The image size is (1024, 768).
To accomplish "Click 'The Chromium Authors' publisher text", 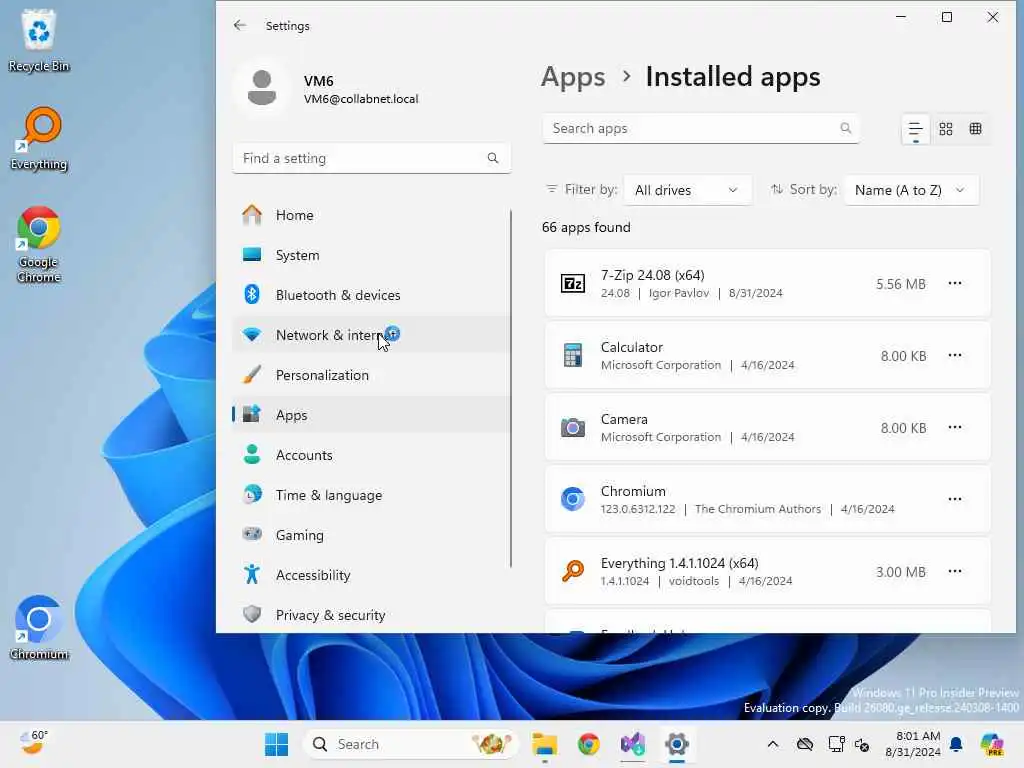I will [758, 509].
